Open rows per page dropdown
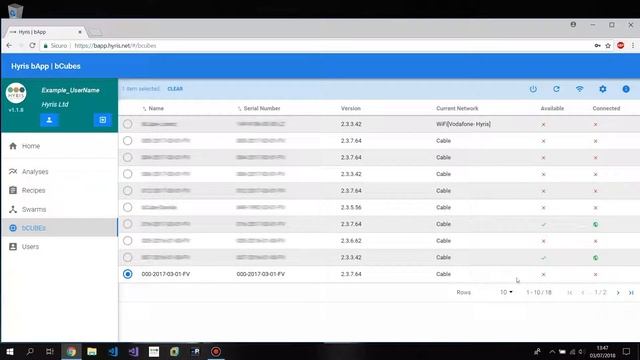 pyautogui.click(x=506, y=292)
